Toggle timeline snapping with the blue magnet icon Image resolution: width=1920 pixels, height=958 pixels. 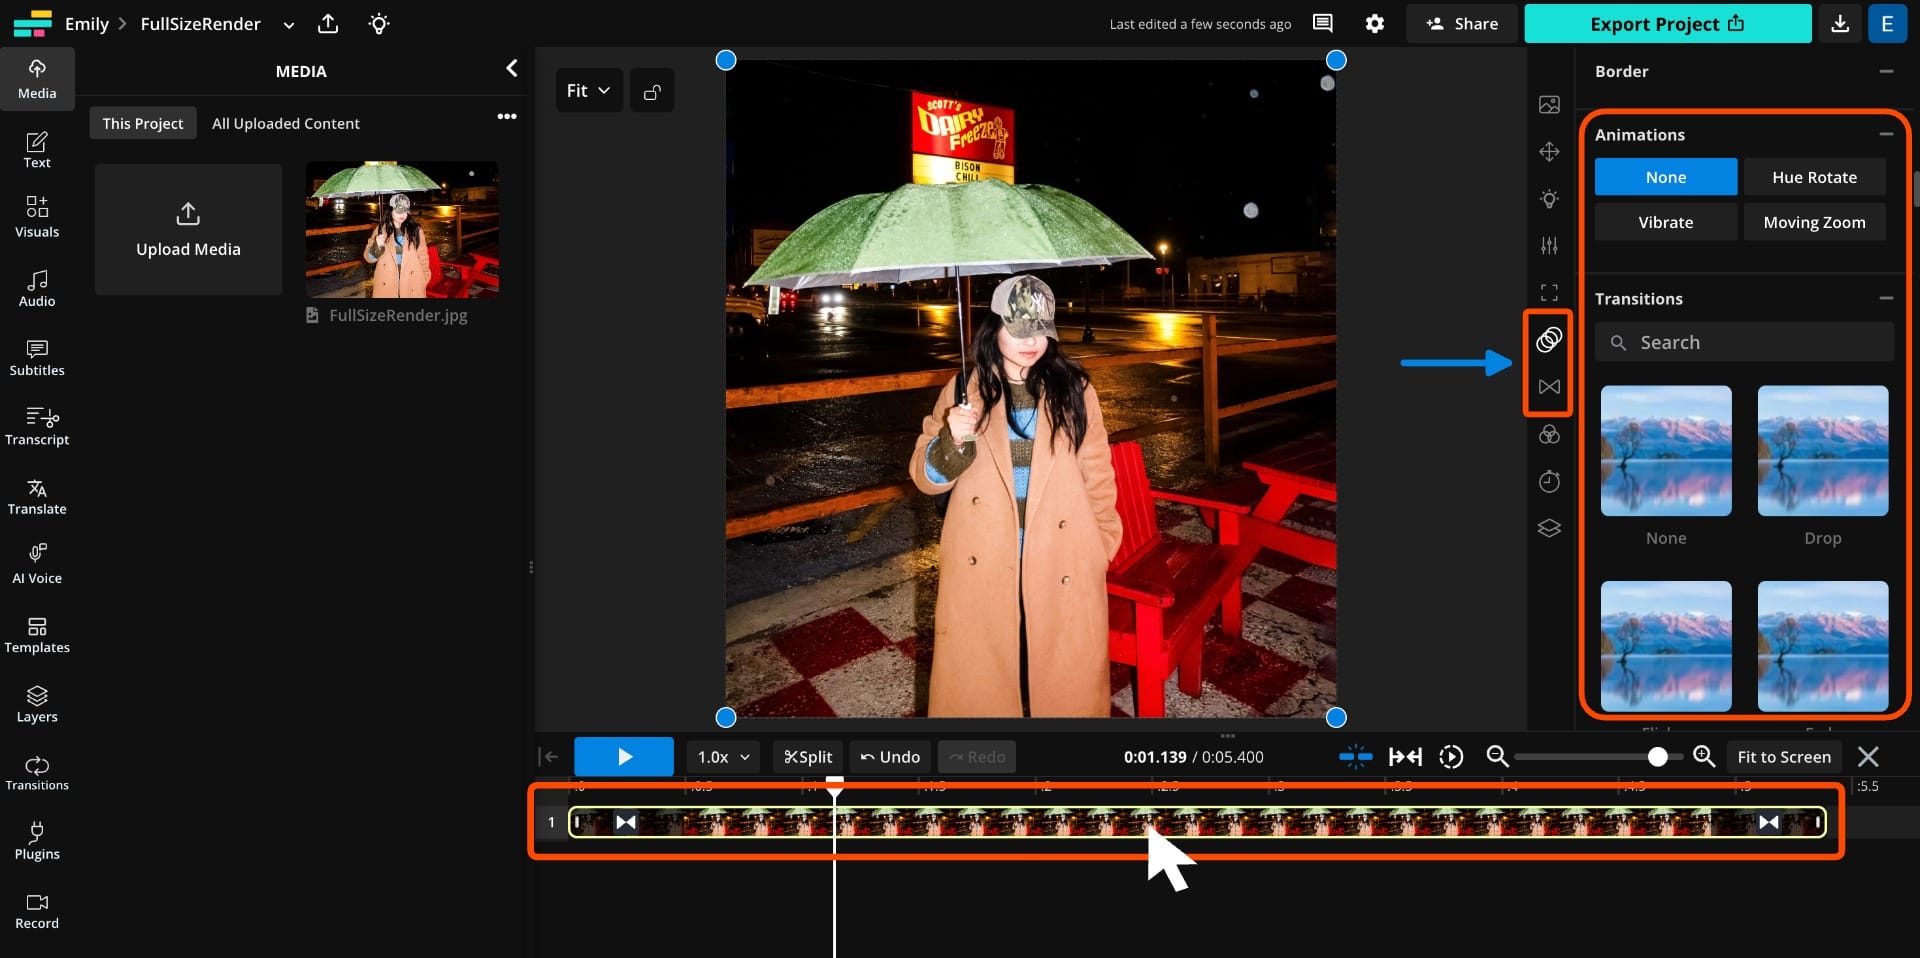point(1355,757)
